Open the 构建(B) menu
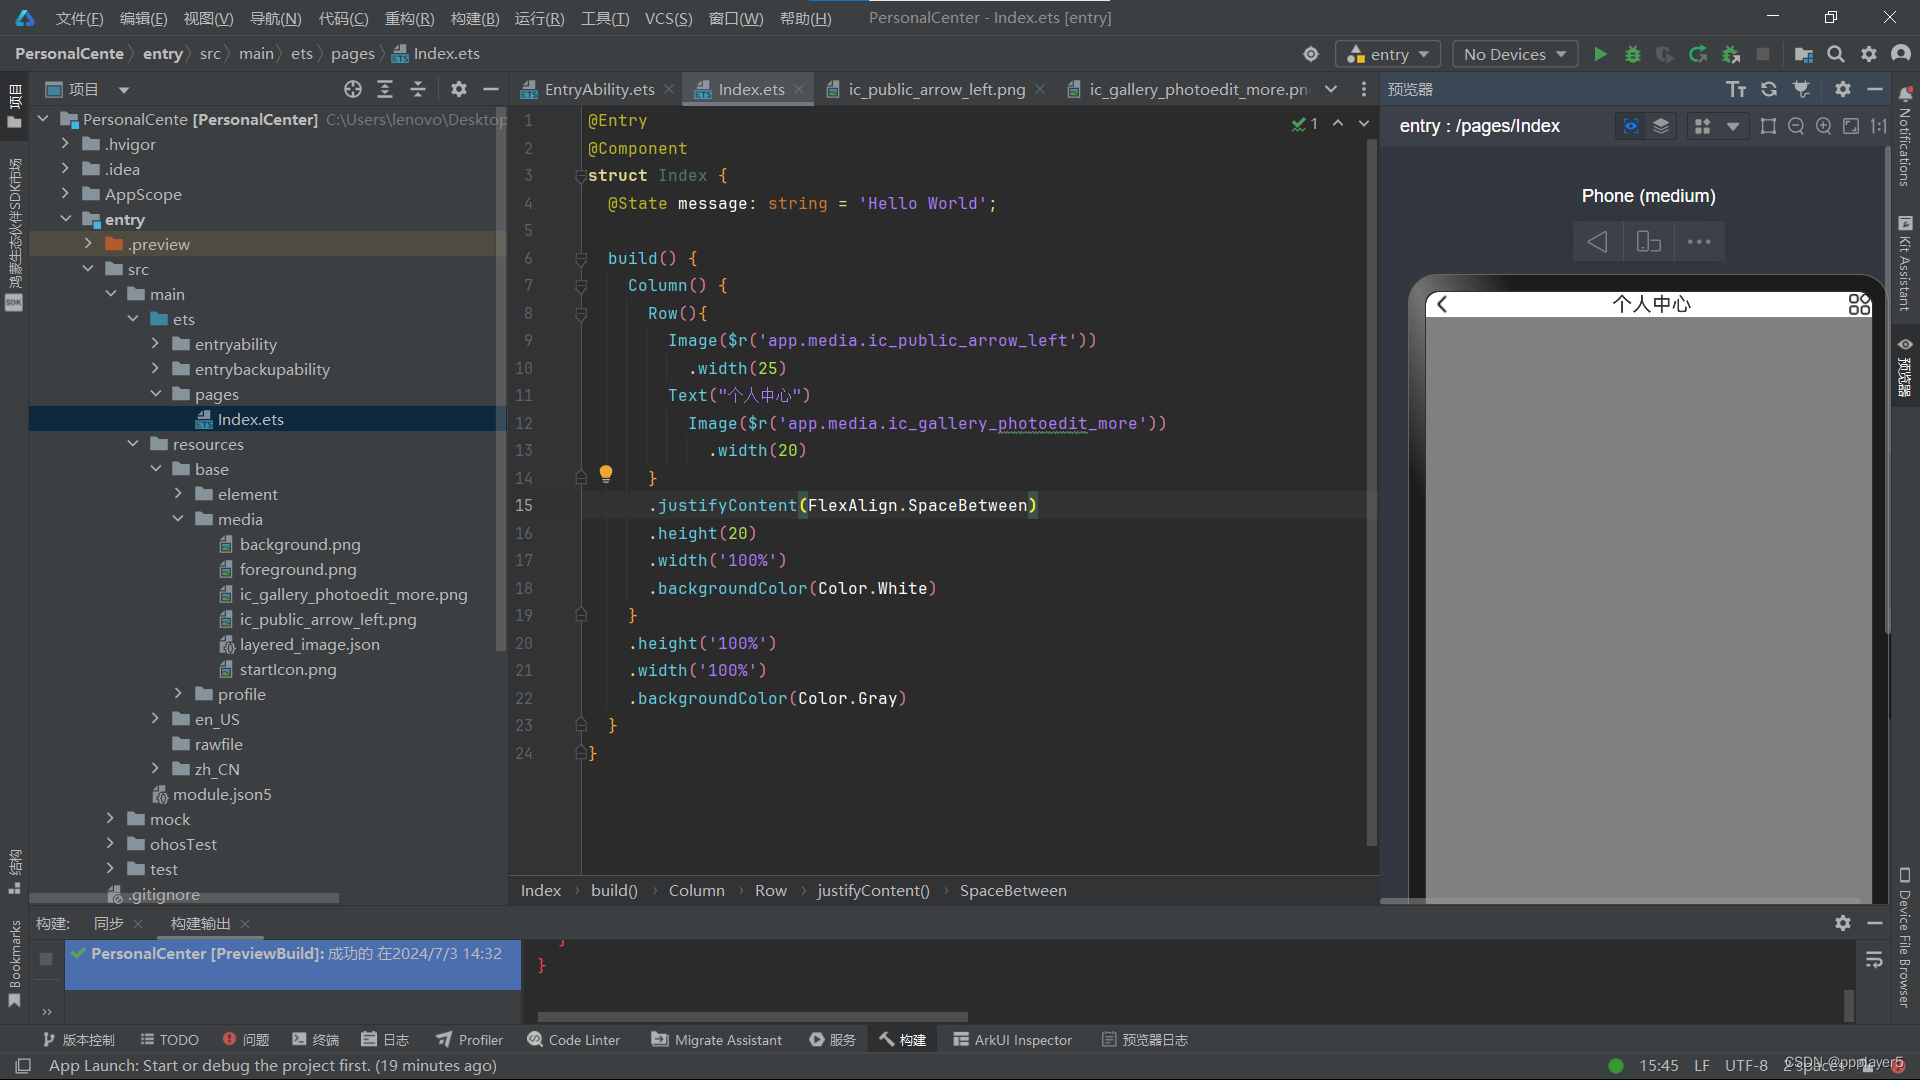The image size is (1920, 1080). pyautogui.click(x=474, y=18)
